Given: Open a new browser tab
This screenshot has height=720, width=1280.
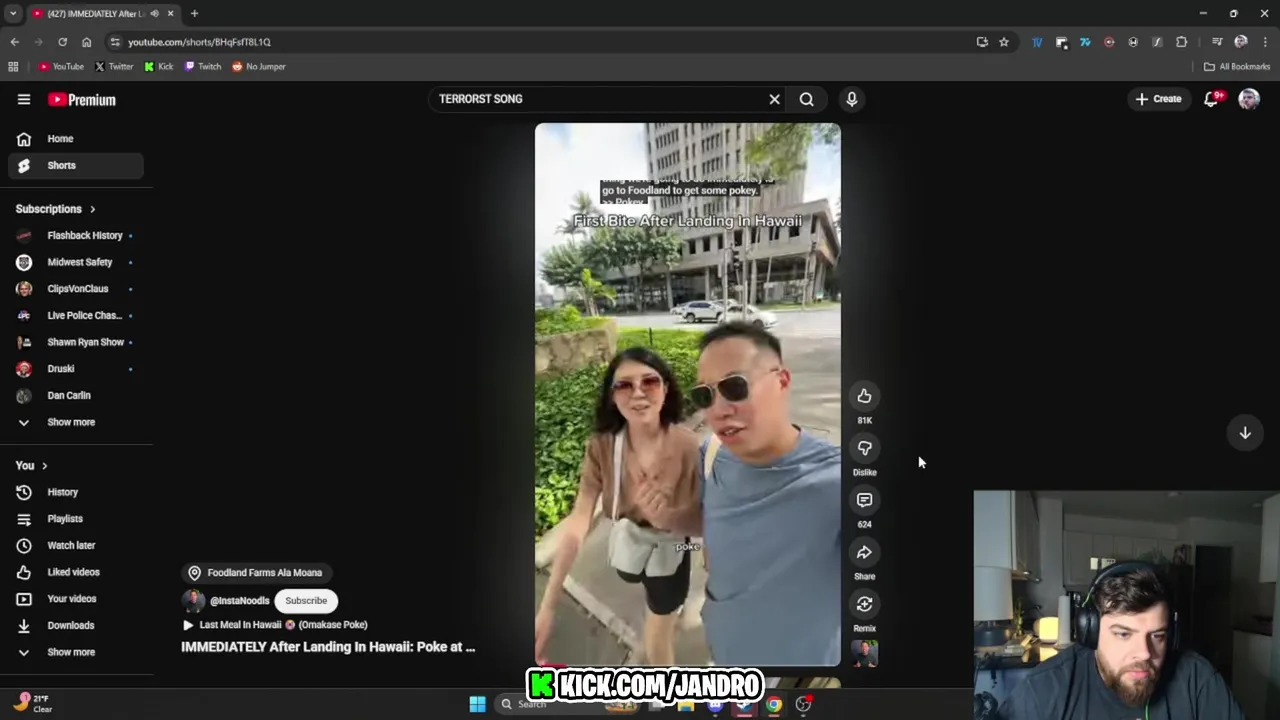Looking at the screenshot, I should (194, 13).
